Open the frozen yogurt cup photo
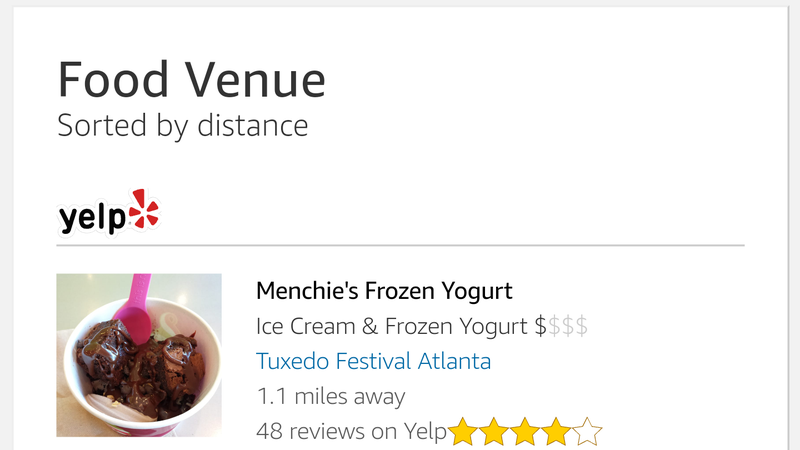This screenshot has height=450, width=800. [139, 355]
